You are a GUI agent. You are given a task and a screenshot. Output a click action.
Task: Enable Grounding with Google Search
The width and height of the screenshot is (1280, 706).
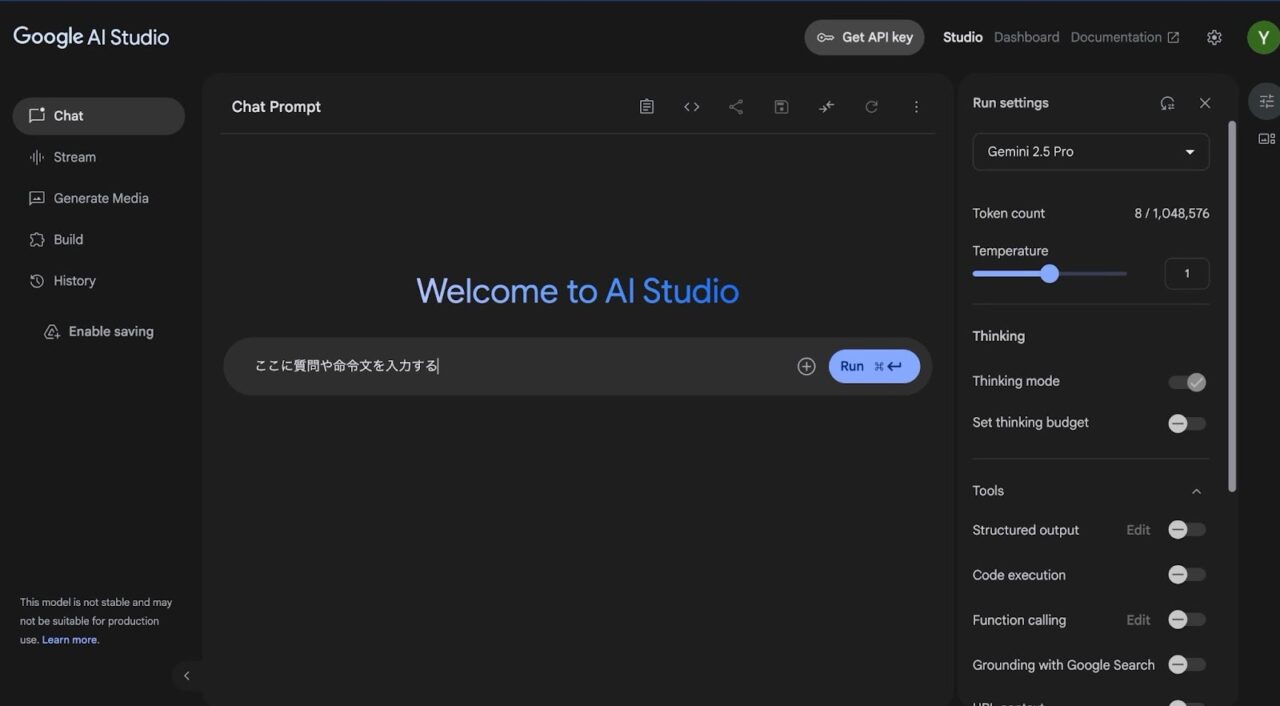[1187, 665]
